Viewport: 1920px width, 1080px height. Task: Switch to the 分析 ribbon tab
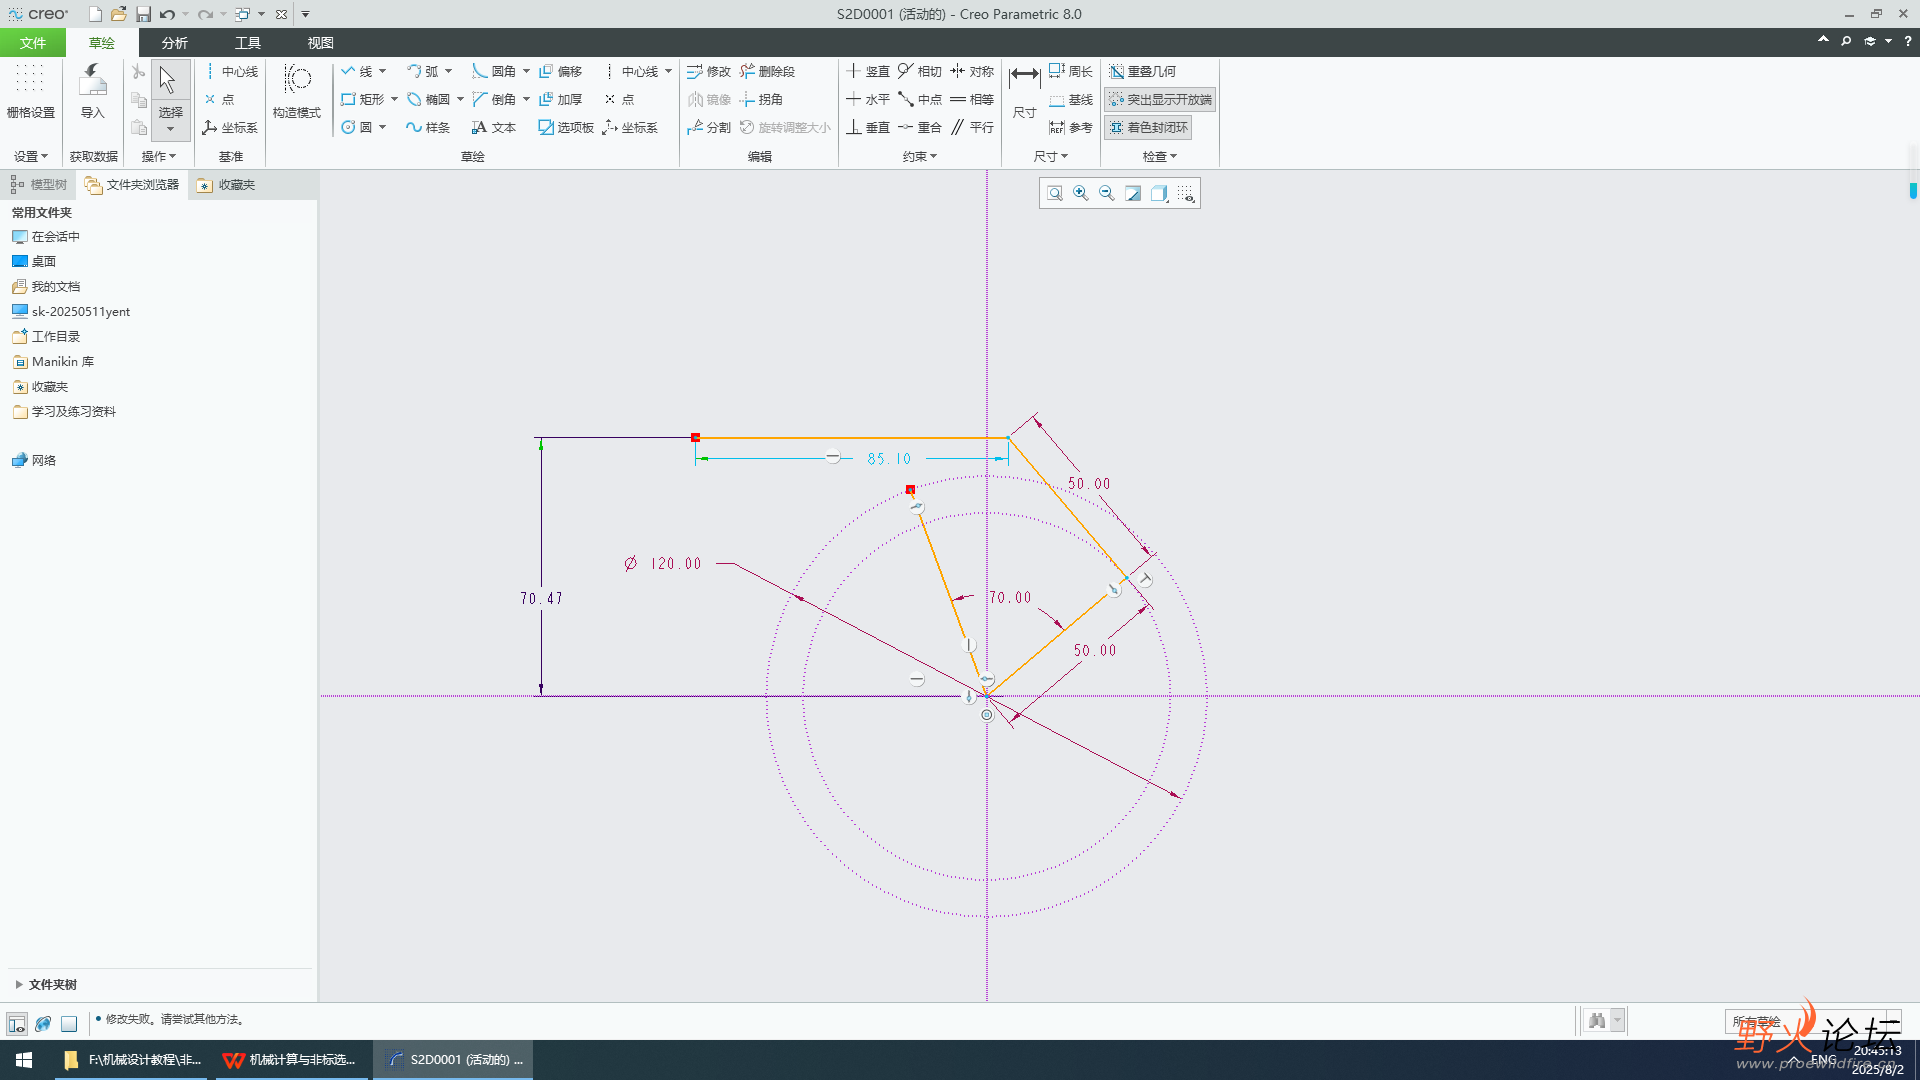point(174,43)
